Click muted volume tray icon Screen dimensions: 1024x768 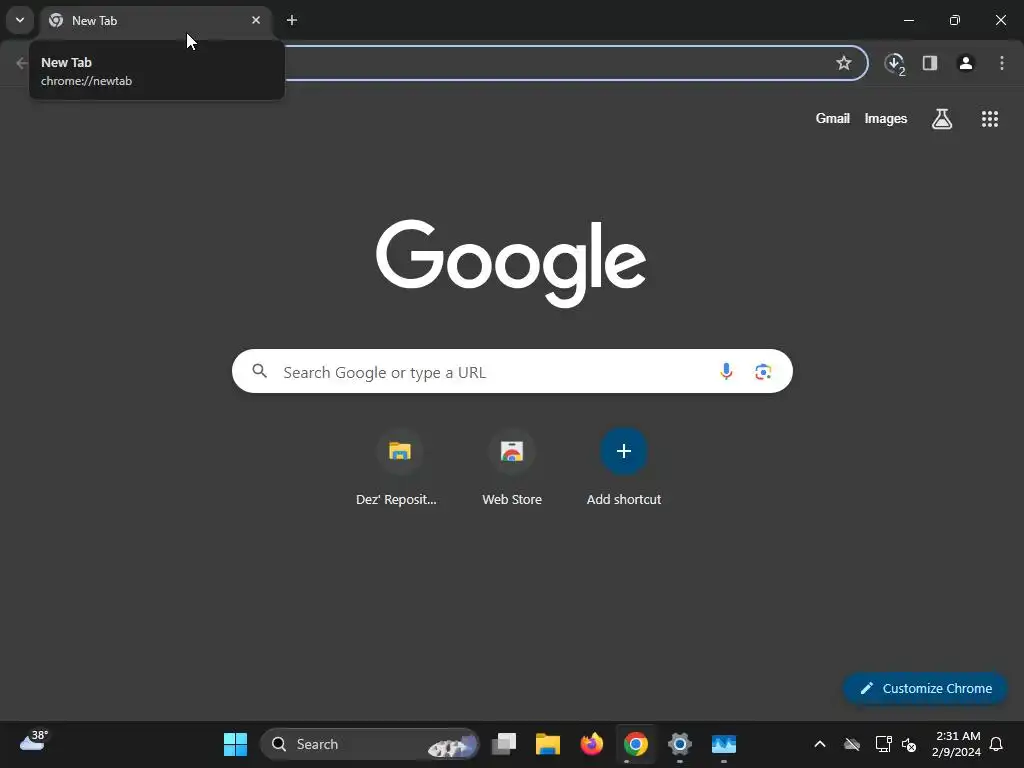(x=909, y=744)
